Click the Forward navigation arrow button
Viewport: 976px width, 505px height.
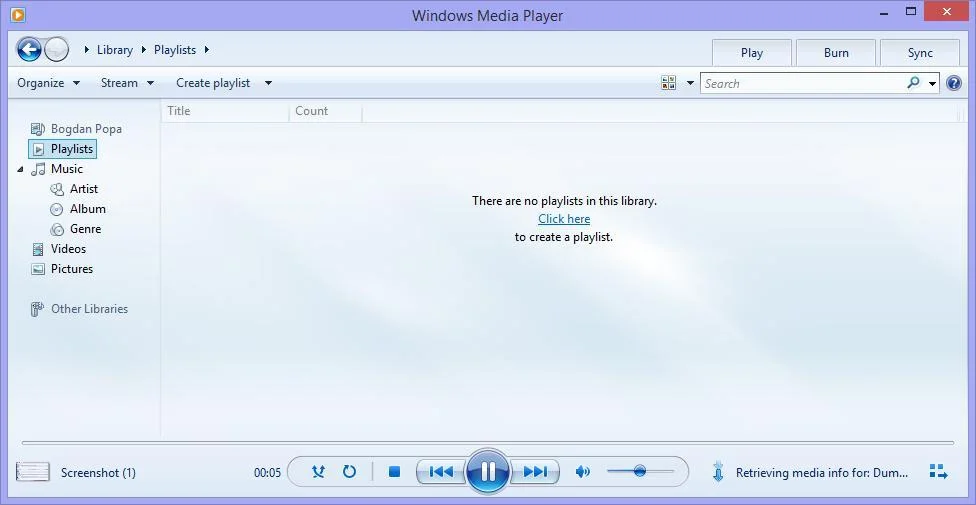point(56,49)
